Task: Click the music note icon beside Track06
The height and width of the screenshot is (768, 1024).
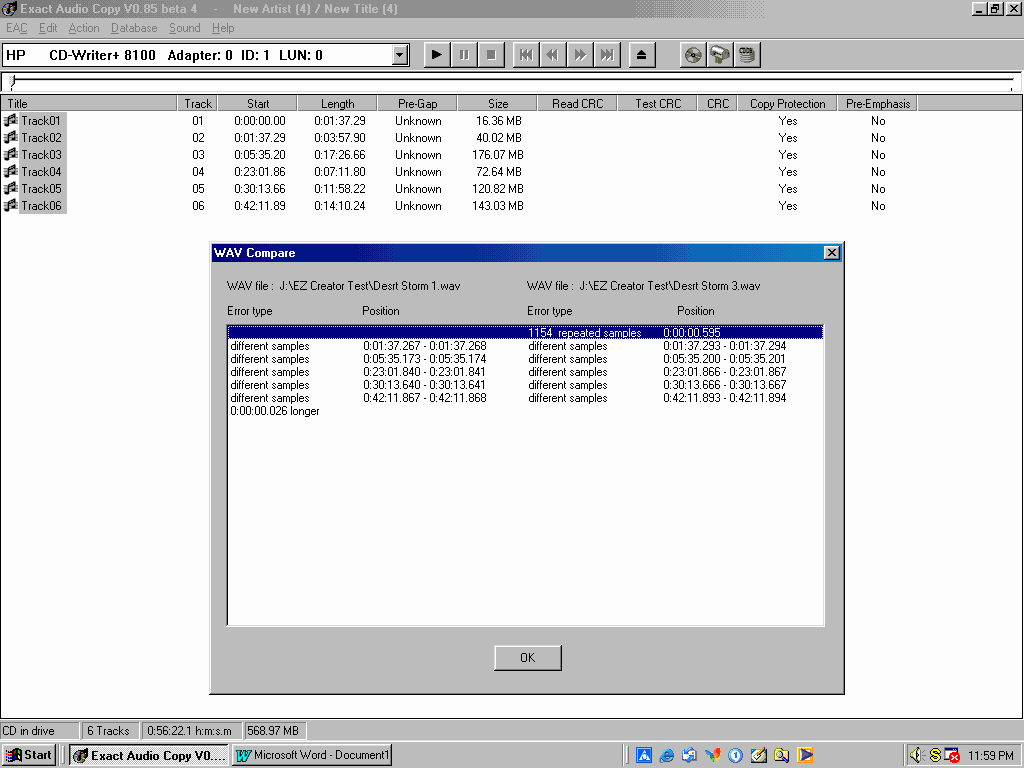Action: point(10,205)
